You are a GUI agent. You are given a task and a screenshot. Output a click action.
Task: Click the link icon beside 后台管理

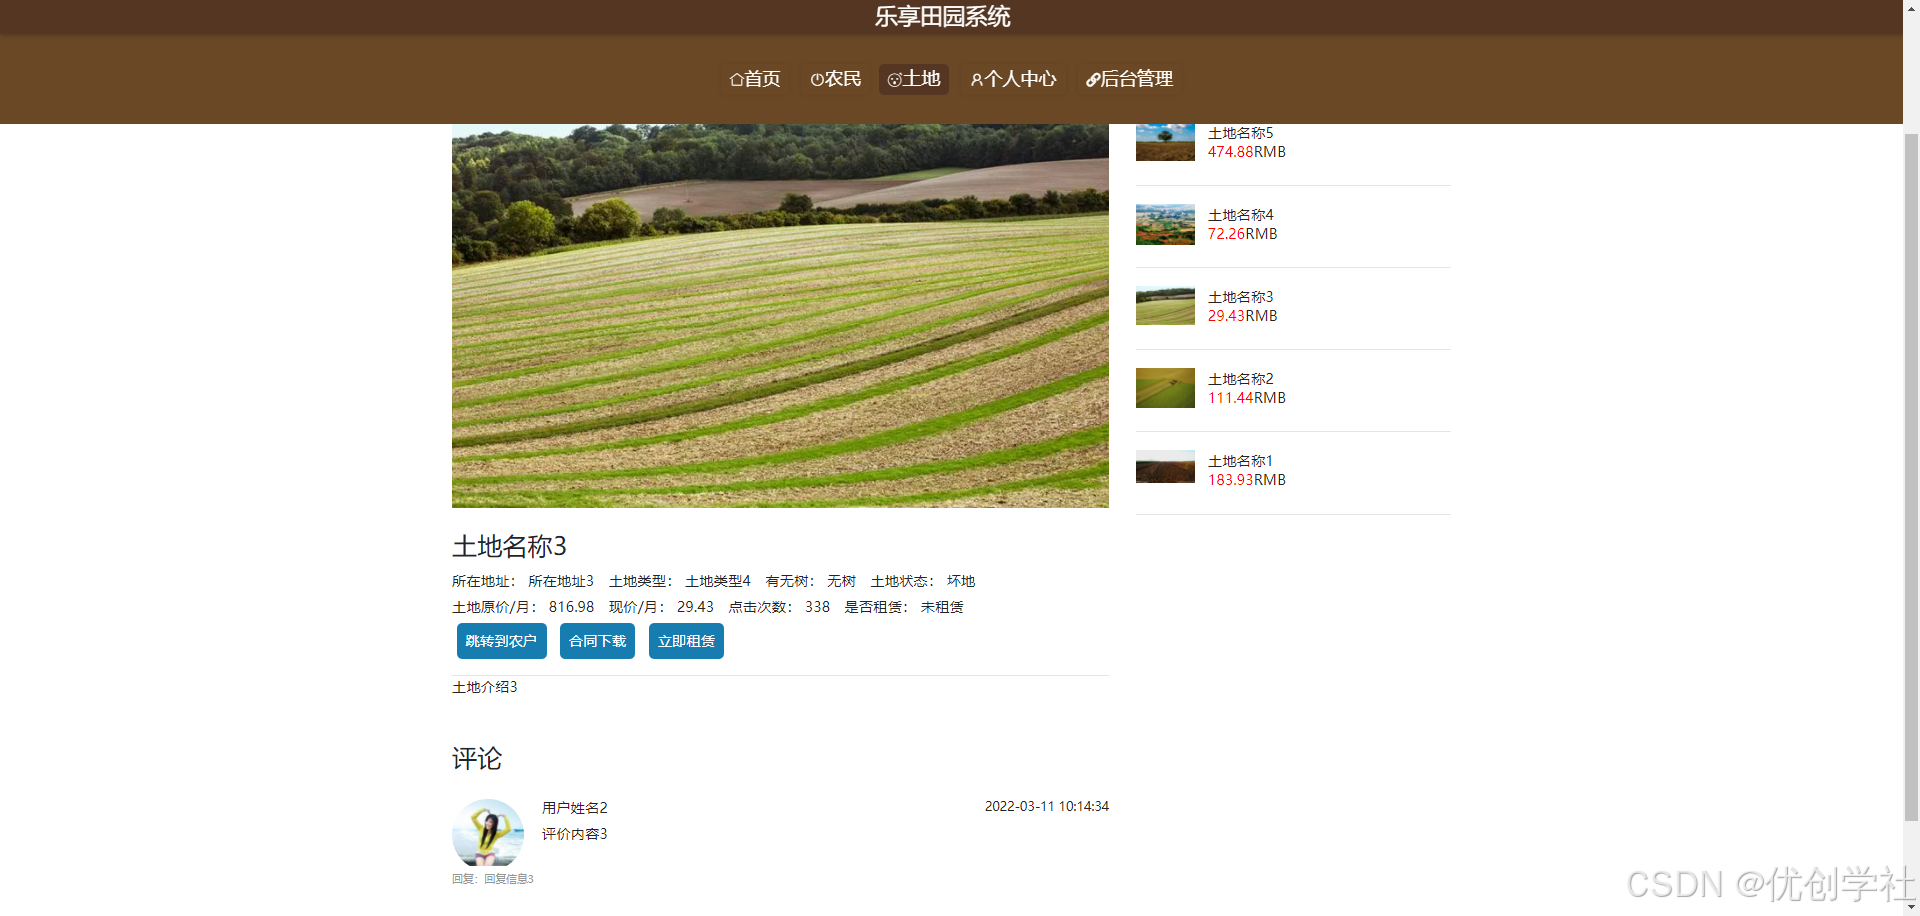pyautogui.click(x=1093, y=79)
